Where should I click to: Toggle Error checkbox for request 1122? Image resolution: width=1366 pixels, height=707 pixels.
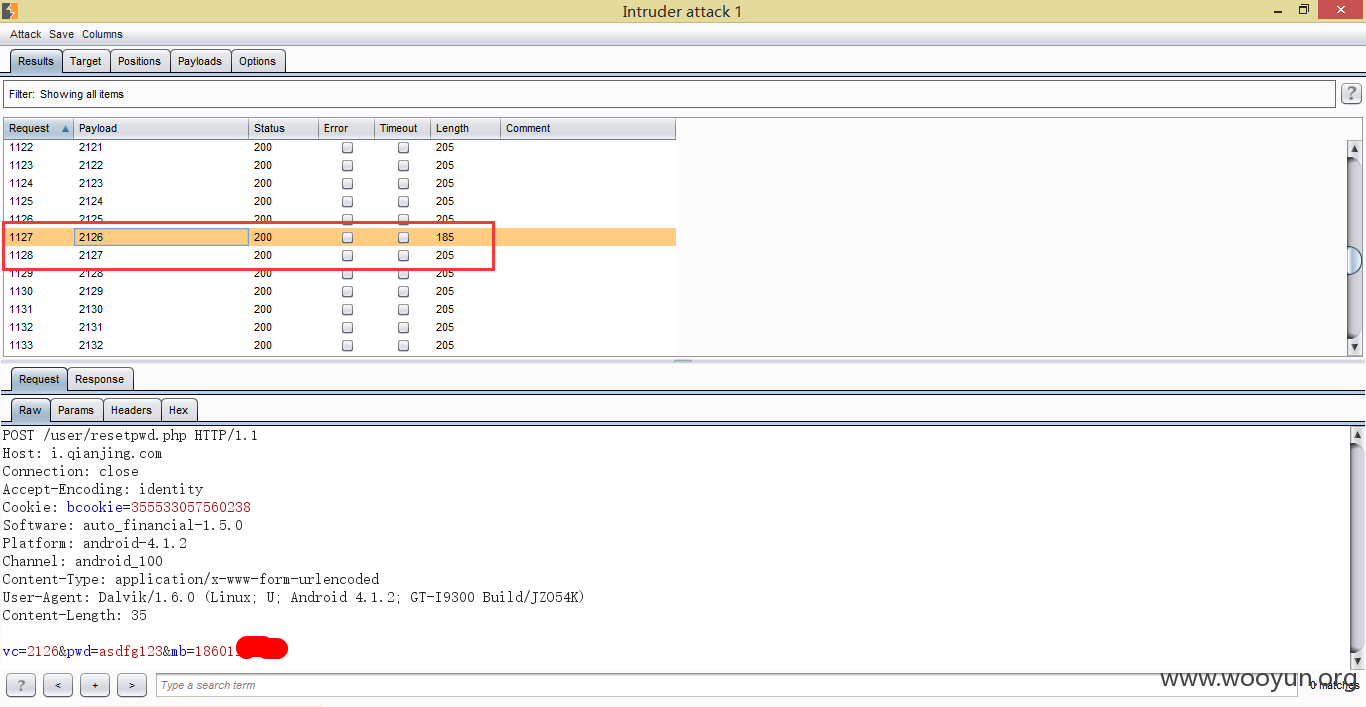click(348, 147)
